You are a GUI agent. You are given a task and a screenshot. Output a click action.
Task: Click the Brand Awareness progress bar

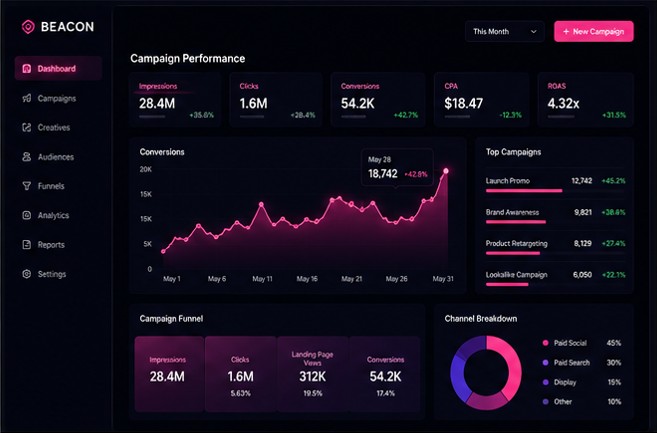pos(516,222)
